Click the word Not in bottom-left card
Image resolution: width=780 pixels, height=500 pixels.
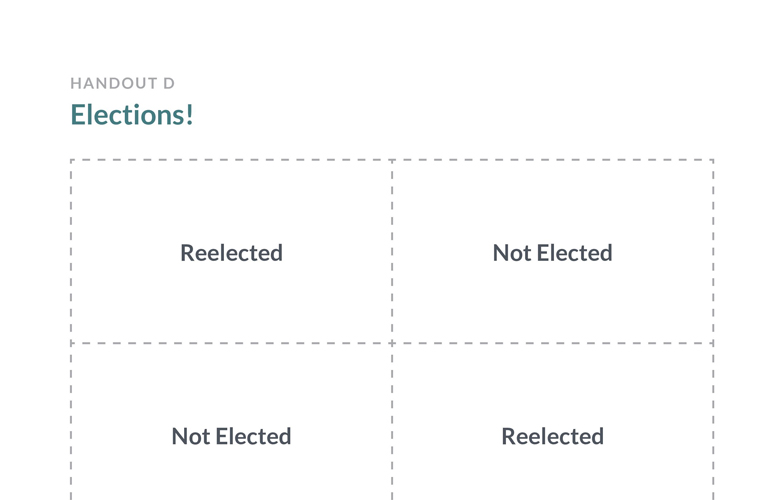[x=190, y=436]
